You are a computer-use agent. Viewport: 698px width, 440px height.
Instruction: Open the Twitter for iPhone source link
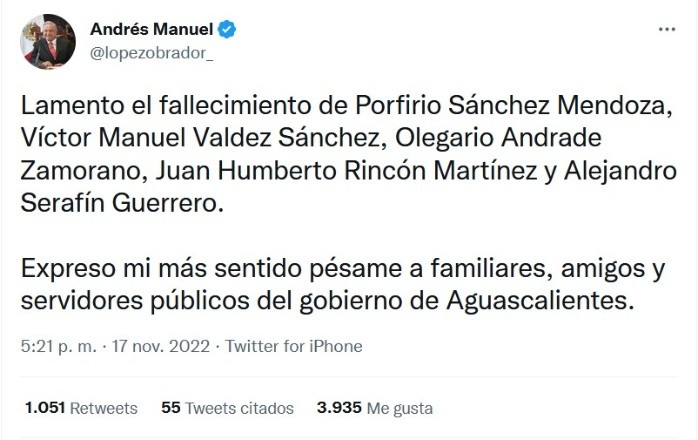click(x=294, y=346)
